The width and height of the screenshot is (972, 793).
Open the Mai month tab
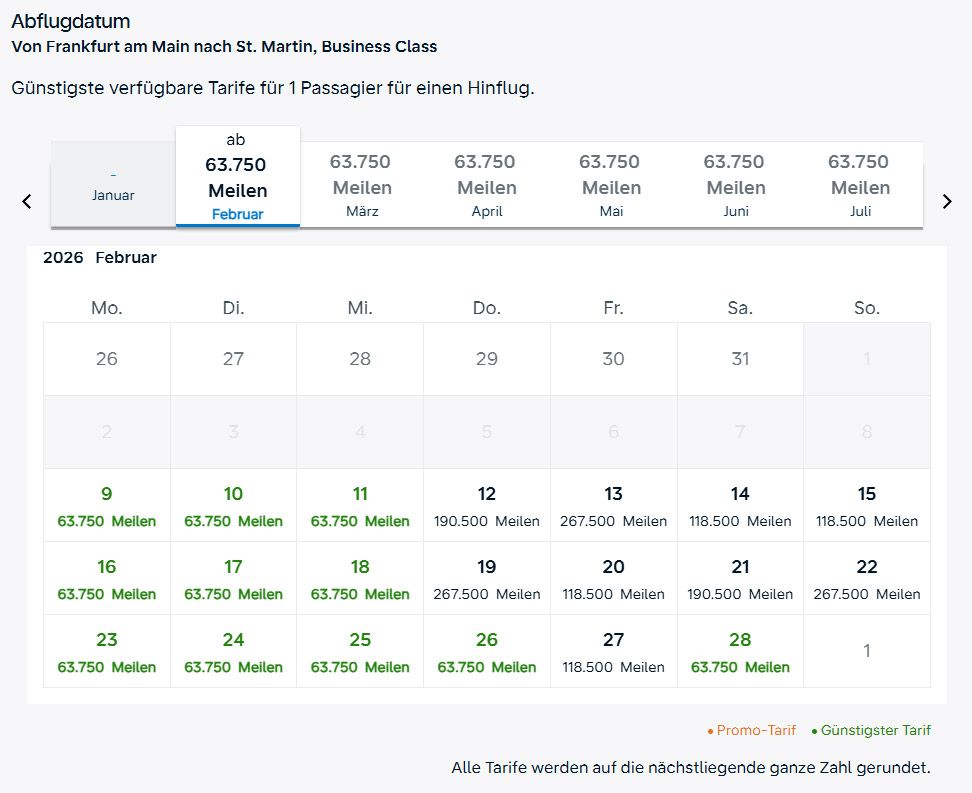[610, 185]
